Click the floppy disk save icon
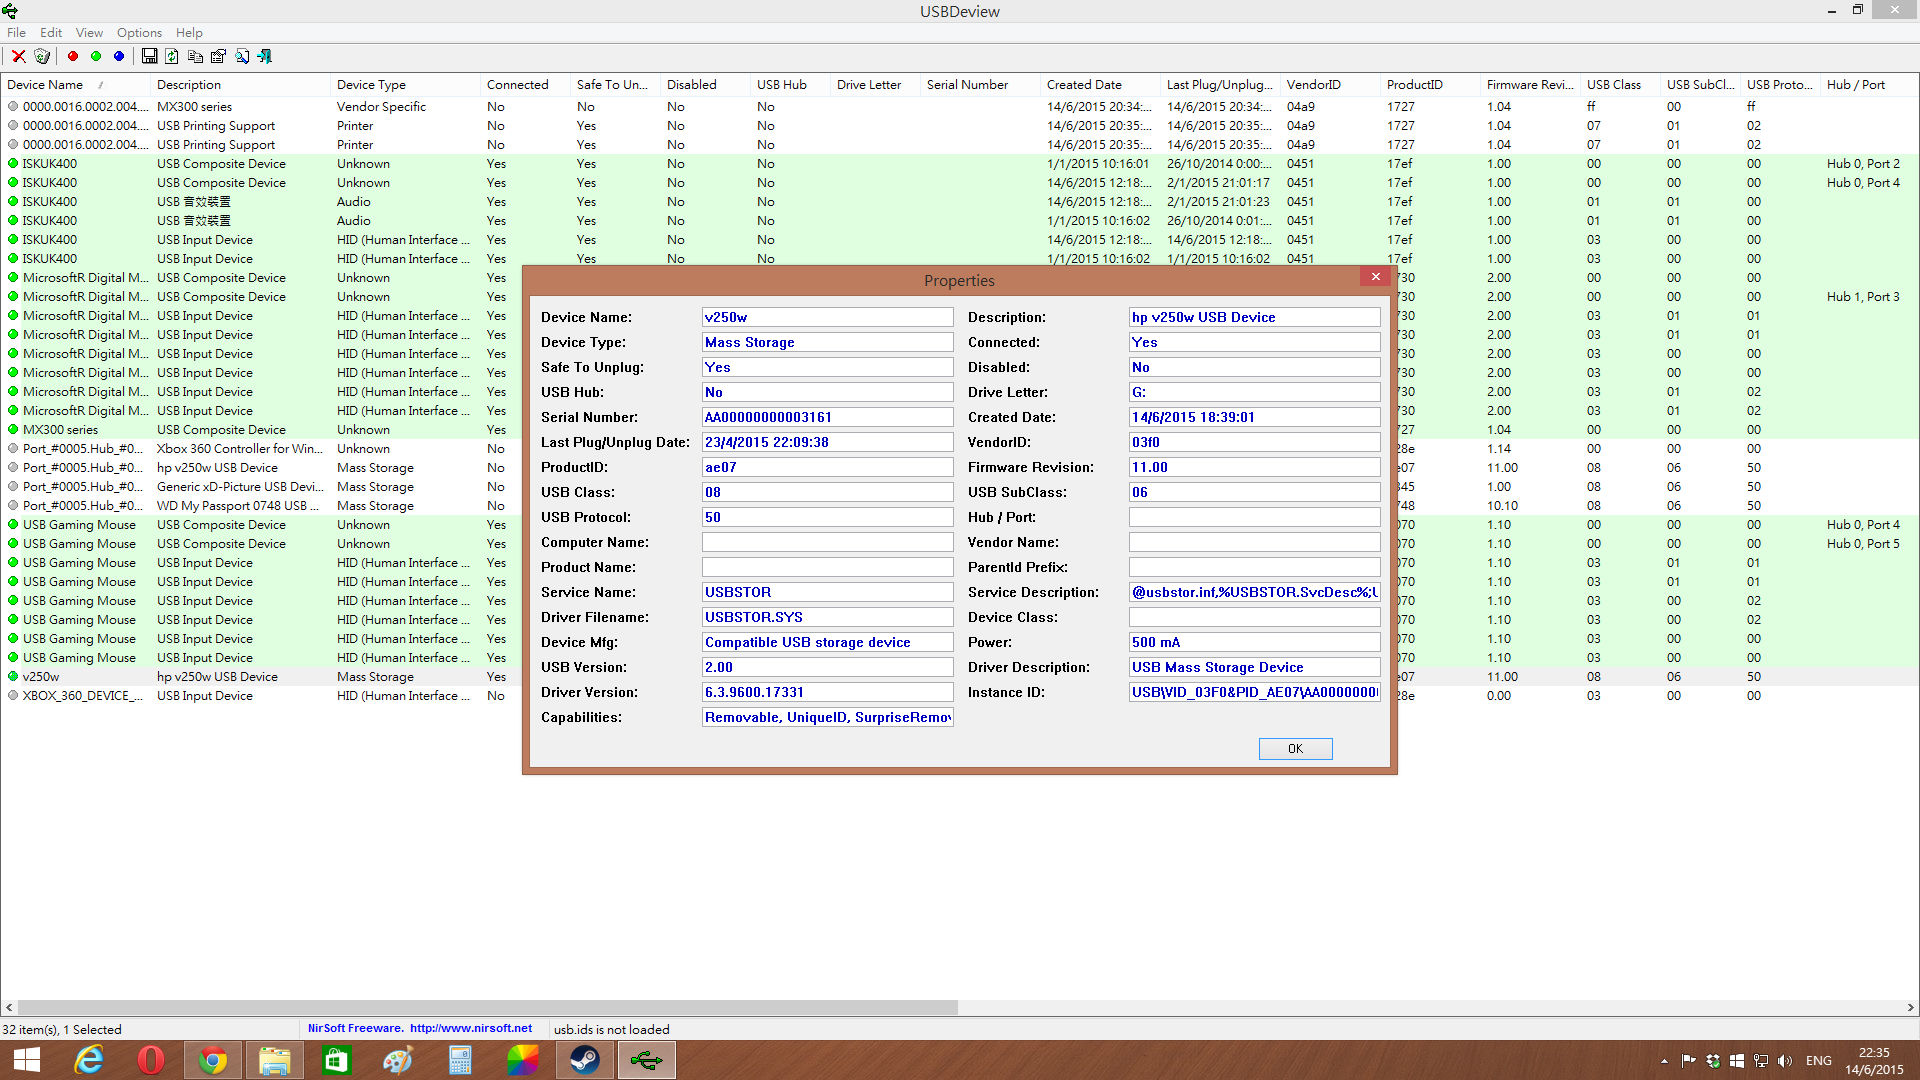This screenshot has height=1080, width=1920. pos(149,56)
